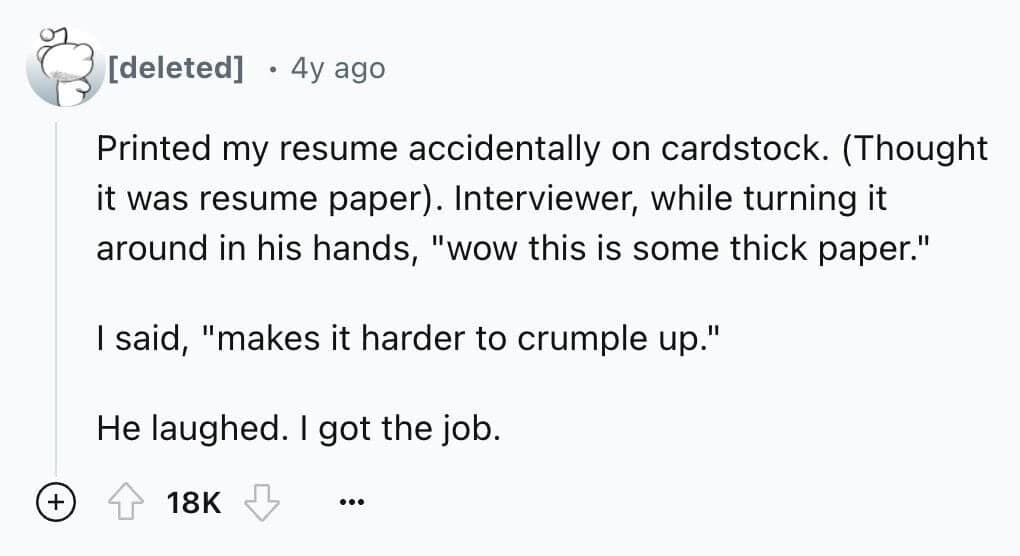Click the deleted user's avatar icon
Viewport: 1020px width, 556px height.
[x=65, y=68]
